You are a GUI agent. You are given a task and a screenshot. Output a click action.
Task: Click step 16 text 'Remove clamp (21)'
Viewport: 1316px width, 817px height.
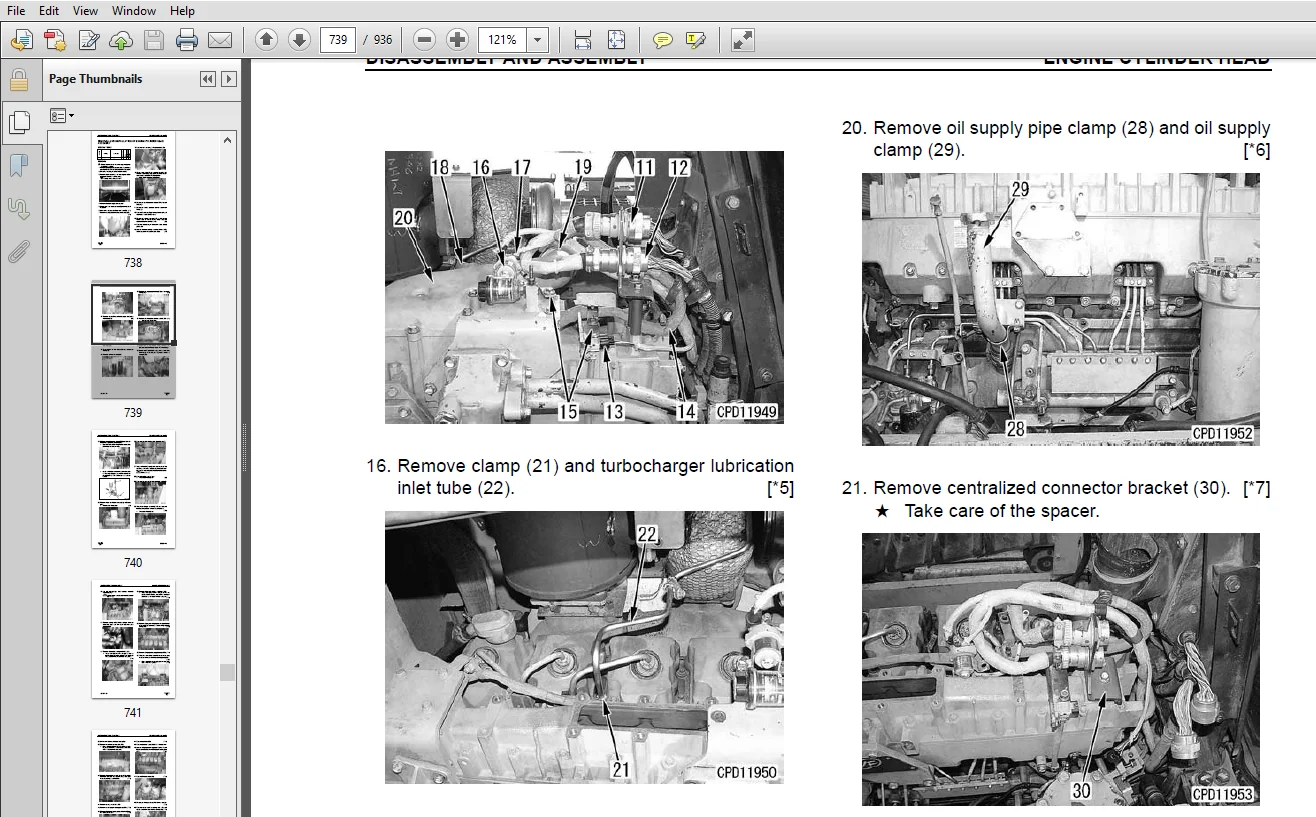[478, 466]
